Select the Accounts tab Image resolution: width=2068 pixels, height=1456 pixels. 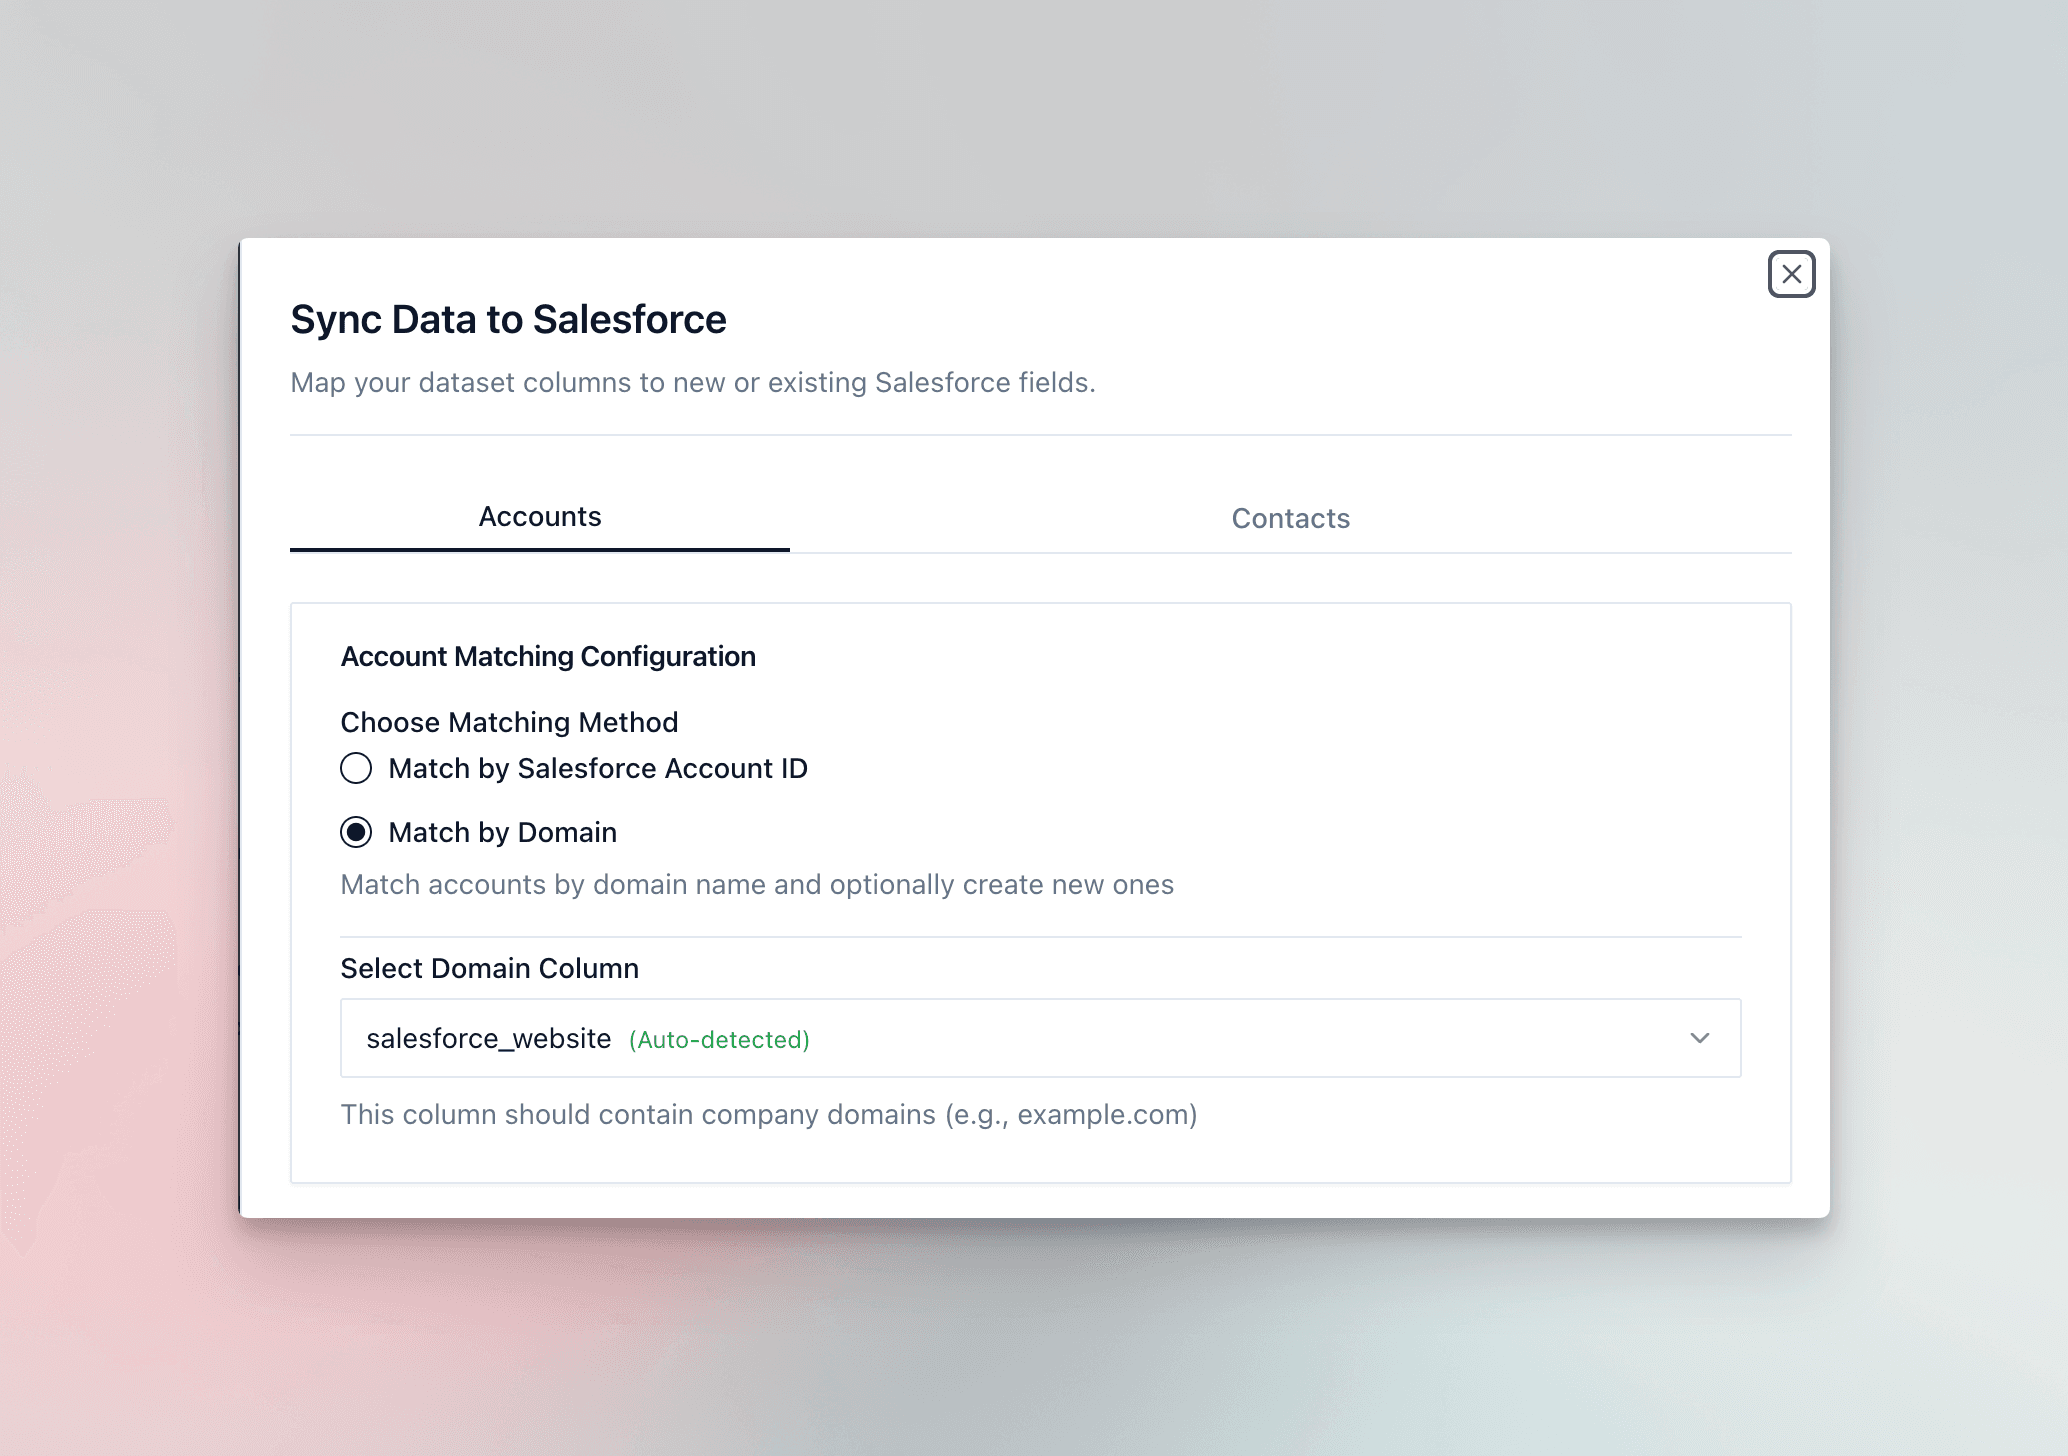click(540, 517)
